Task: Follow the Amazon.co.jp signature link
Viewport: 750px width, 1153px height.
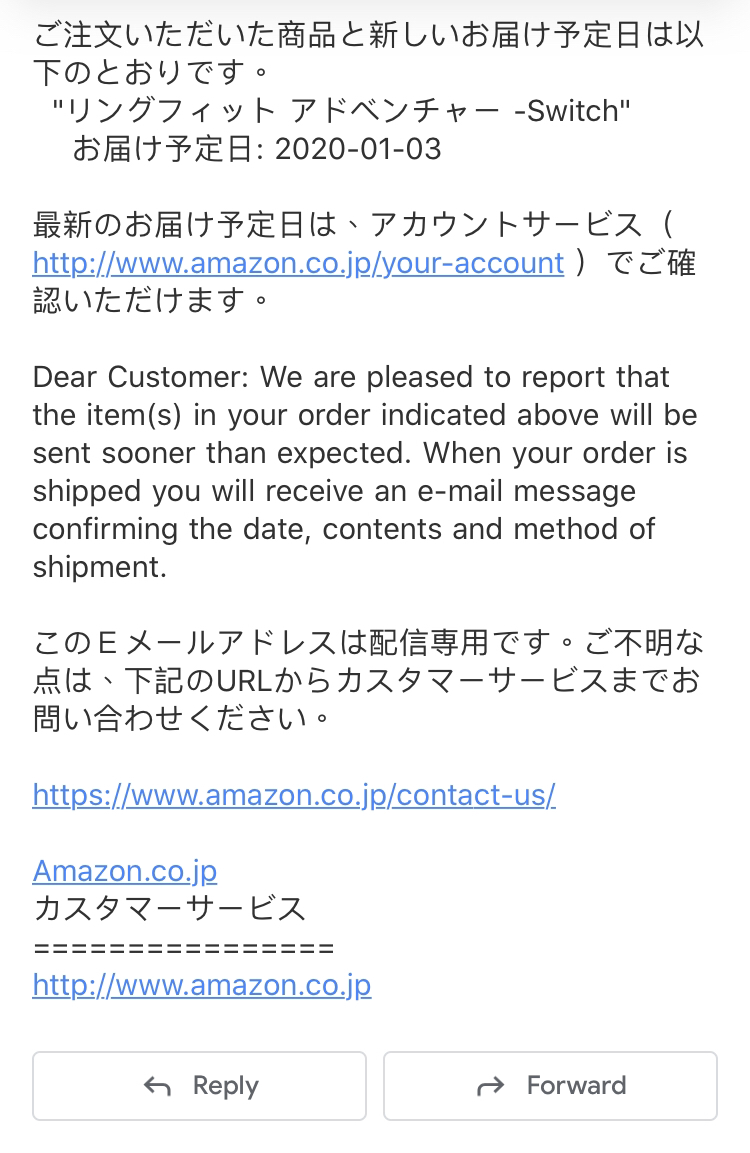Action: 125,871
